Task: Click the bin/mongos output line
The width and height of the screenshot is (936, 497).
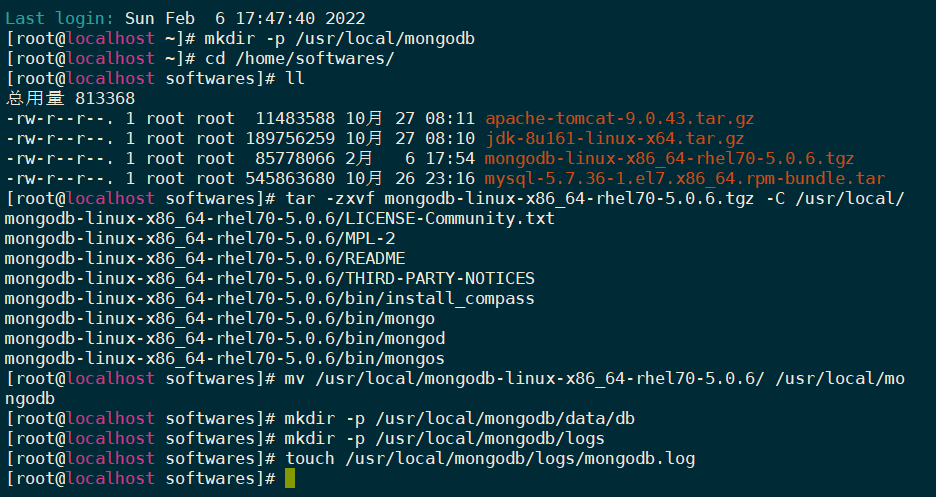Action: tap(225, 358)
